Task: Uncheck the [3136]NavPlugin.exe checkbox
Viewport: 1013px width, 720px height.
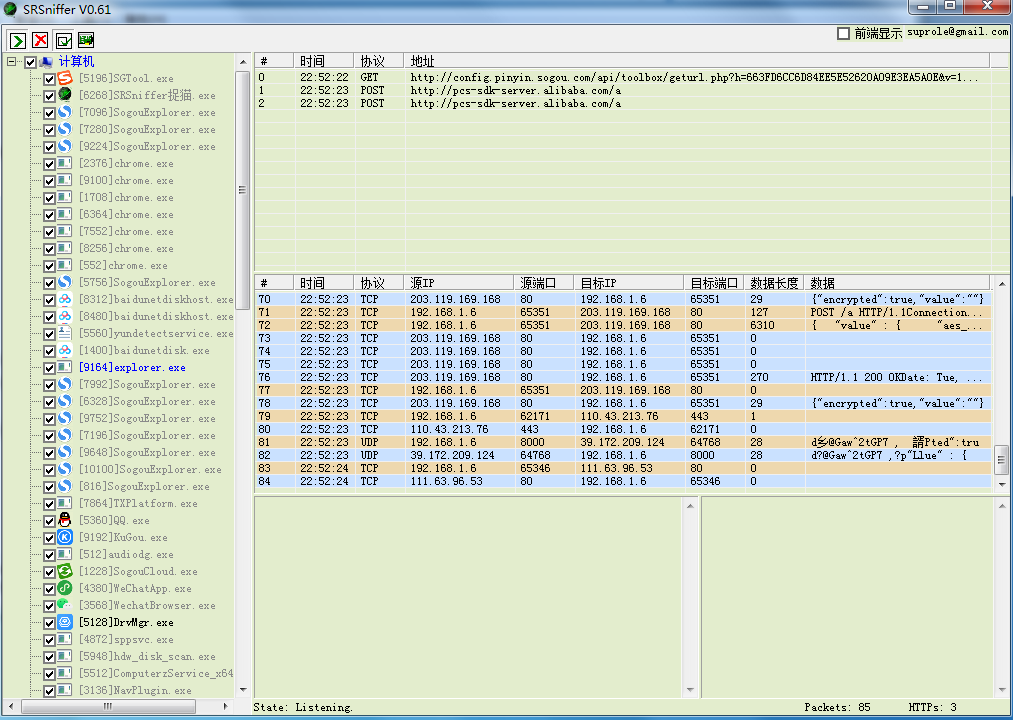Action: point(49,691)
